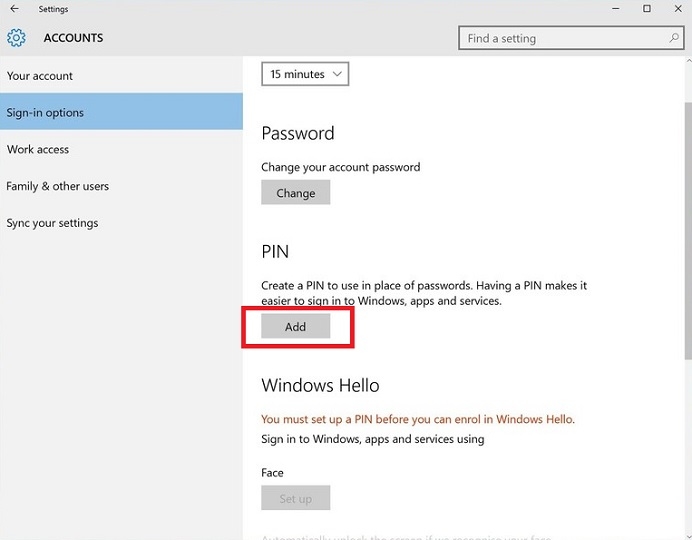The image size is (692, 540).
Task: Click scrollbar up arrow at the top
Action: point(688,61)
